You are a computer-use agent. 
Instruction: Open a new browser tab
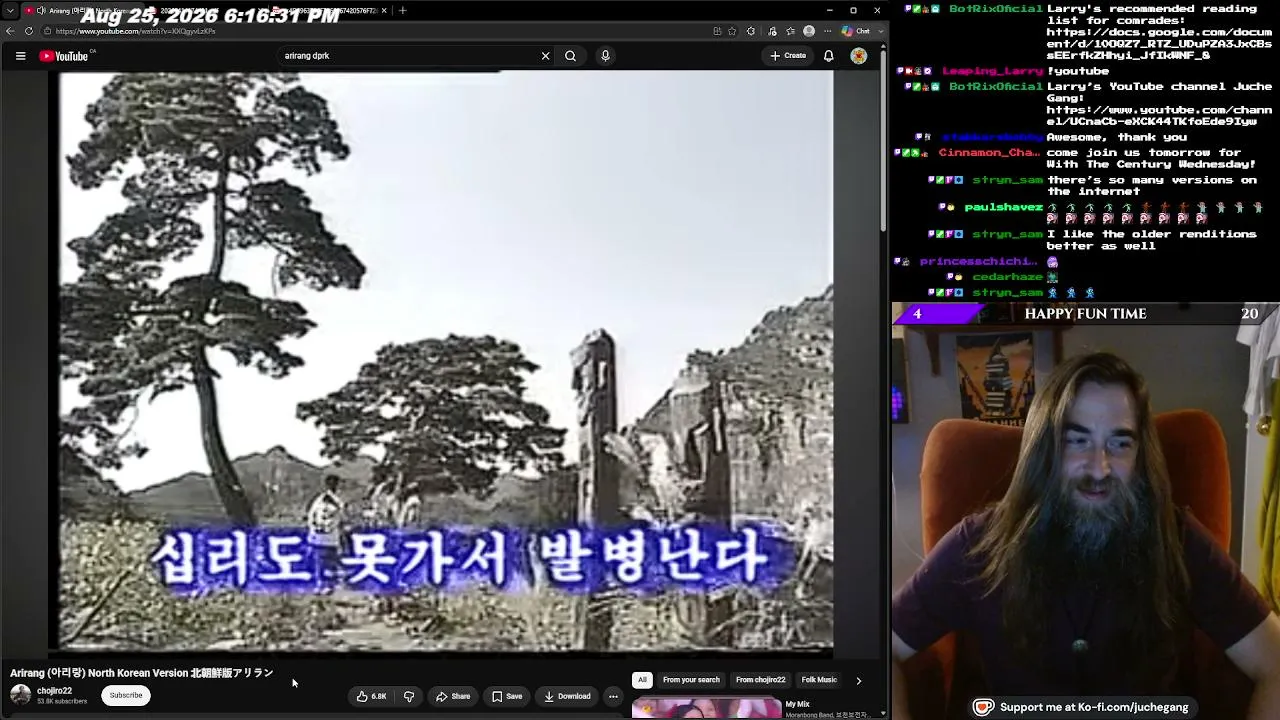402,10
